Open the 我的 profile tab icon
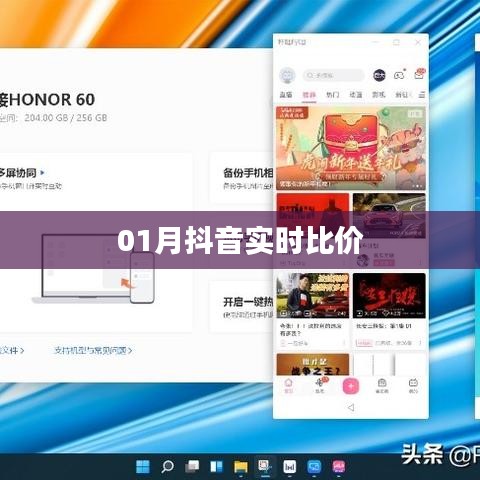Viewport: 480px width, 480px height. click(x=413, y=386)
